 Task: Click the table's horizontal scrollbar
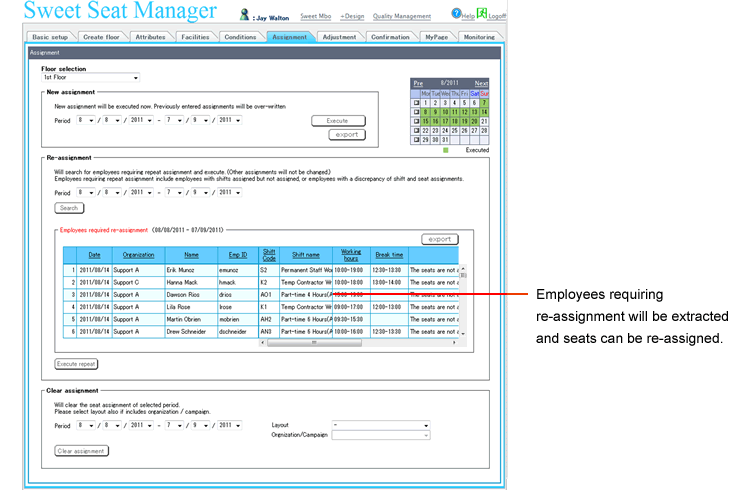(312, 342)
